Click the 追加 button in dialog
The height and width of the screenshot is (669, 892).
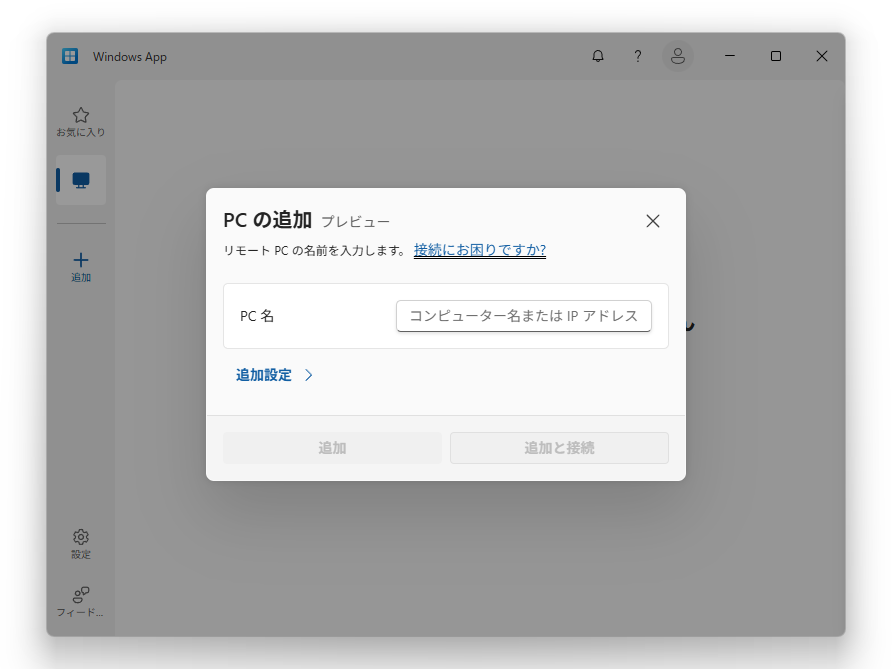[x=332, y=448]
